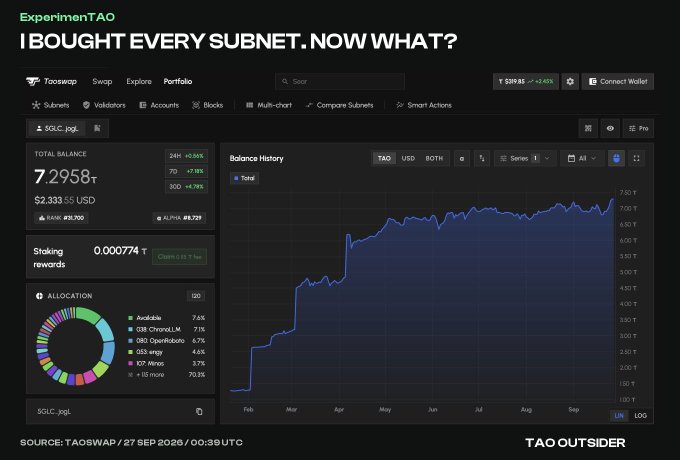Select the 080: OpenRoboto legend entry
The width and height of the screenshot is (680, 460).
pyautogui.click(x=167, y=341)
